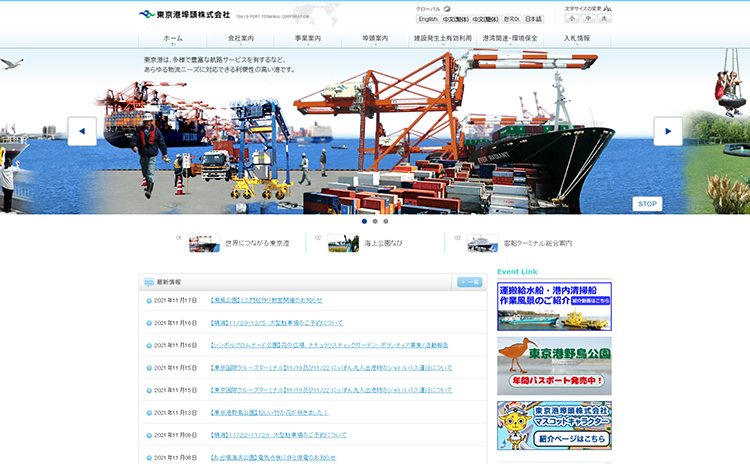Image resolution: width=750 pixels, height=464 pixels.
Task: Expand the 会社案内 navigation menu
Action: coord(241,39)
